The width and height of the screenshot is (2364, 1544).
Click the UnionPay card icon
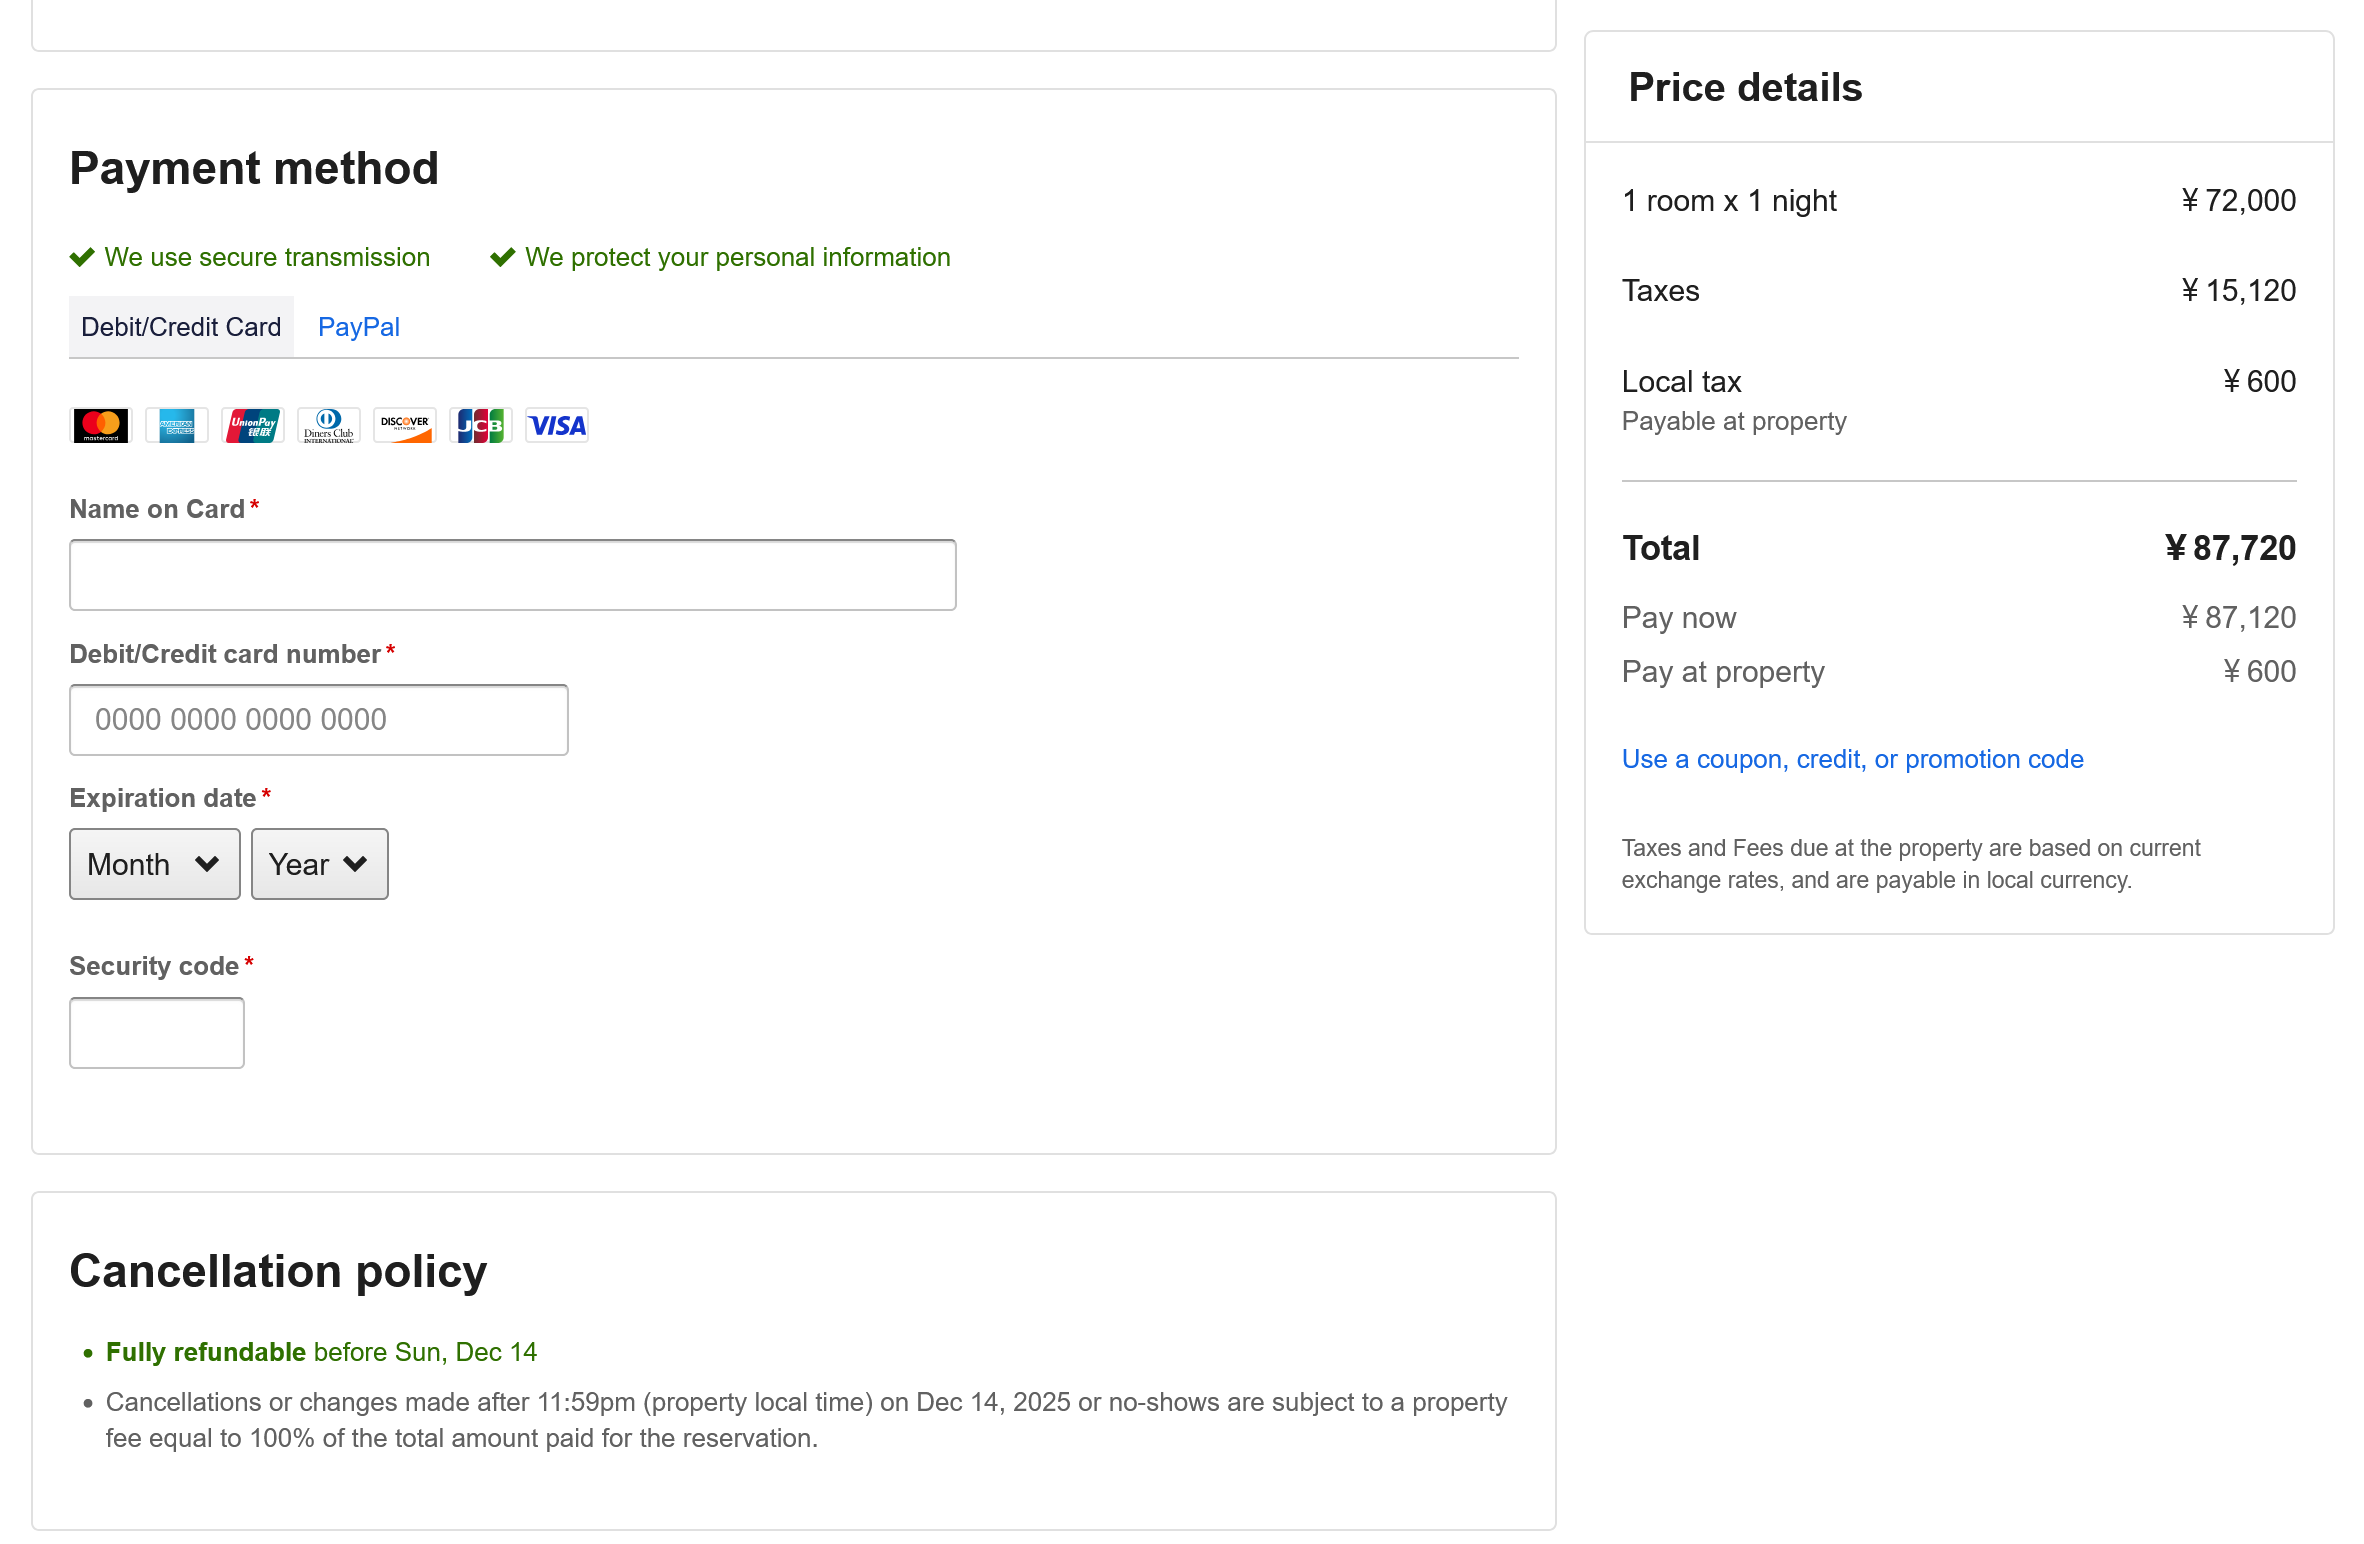coord(253,426)
